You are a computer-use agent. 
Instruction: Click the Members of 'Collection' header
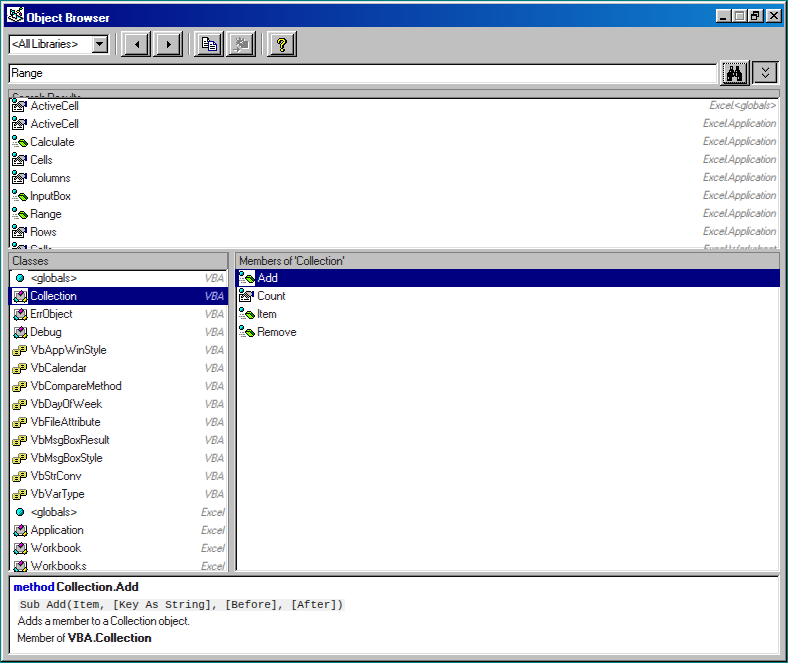point(508,261)
